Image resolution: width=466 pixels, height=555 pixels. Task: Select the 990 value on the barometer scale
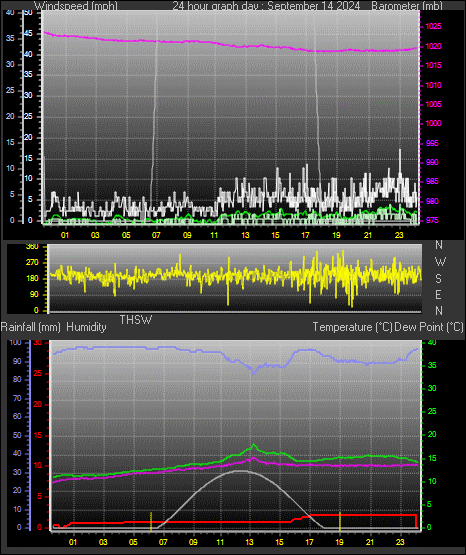point(432,162)
